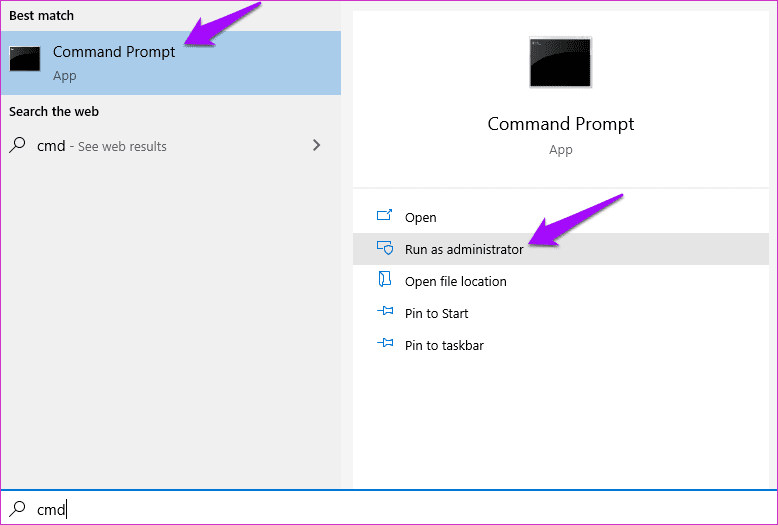Image resolution: width=778 pixels, height=525 pixels.
Task: Click the pin icon next to Pin to Start
Action: [385, 311]
